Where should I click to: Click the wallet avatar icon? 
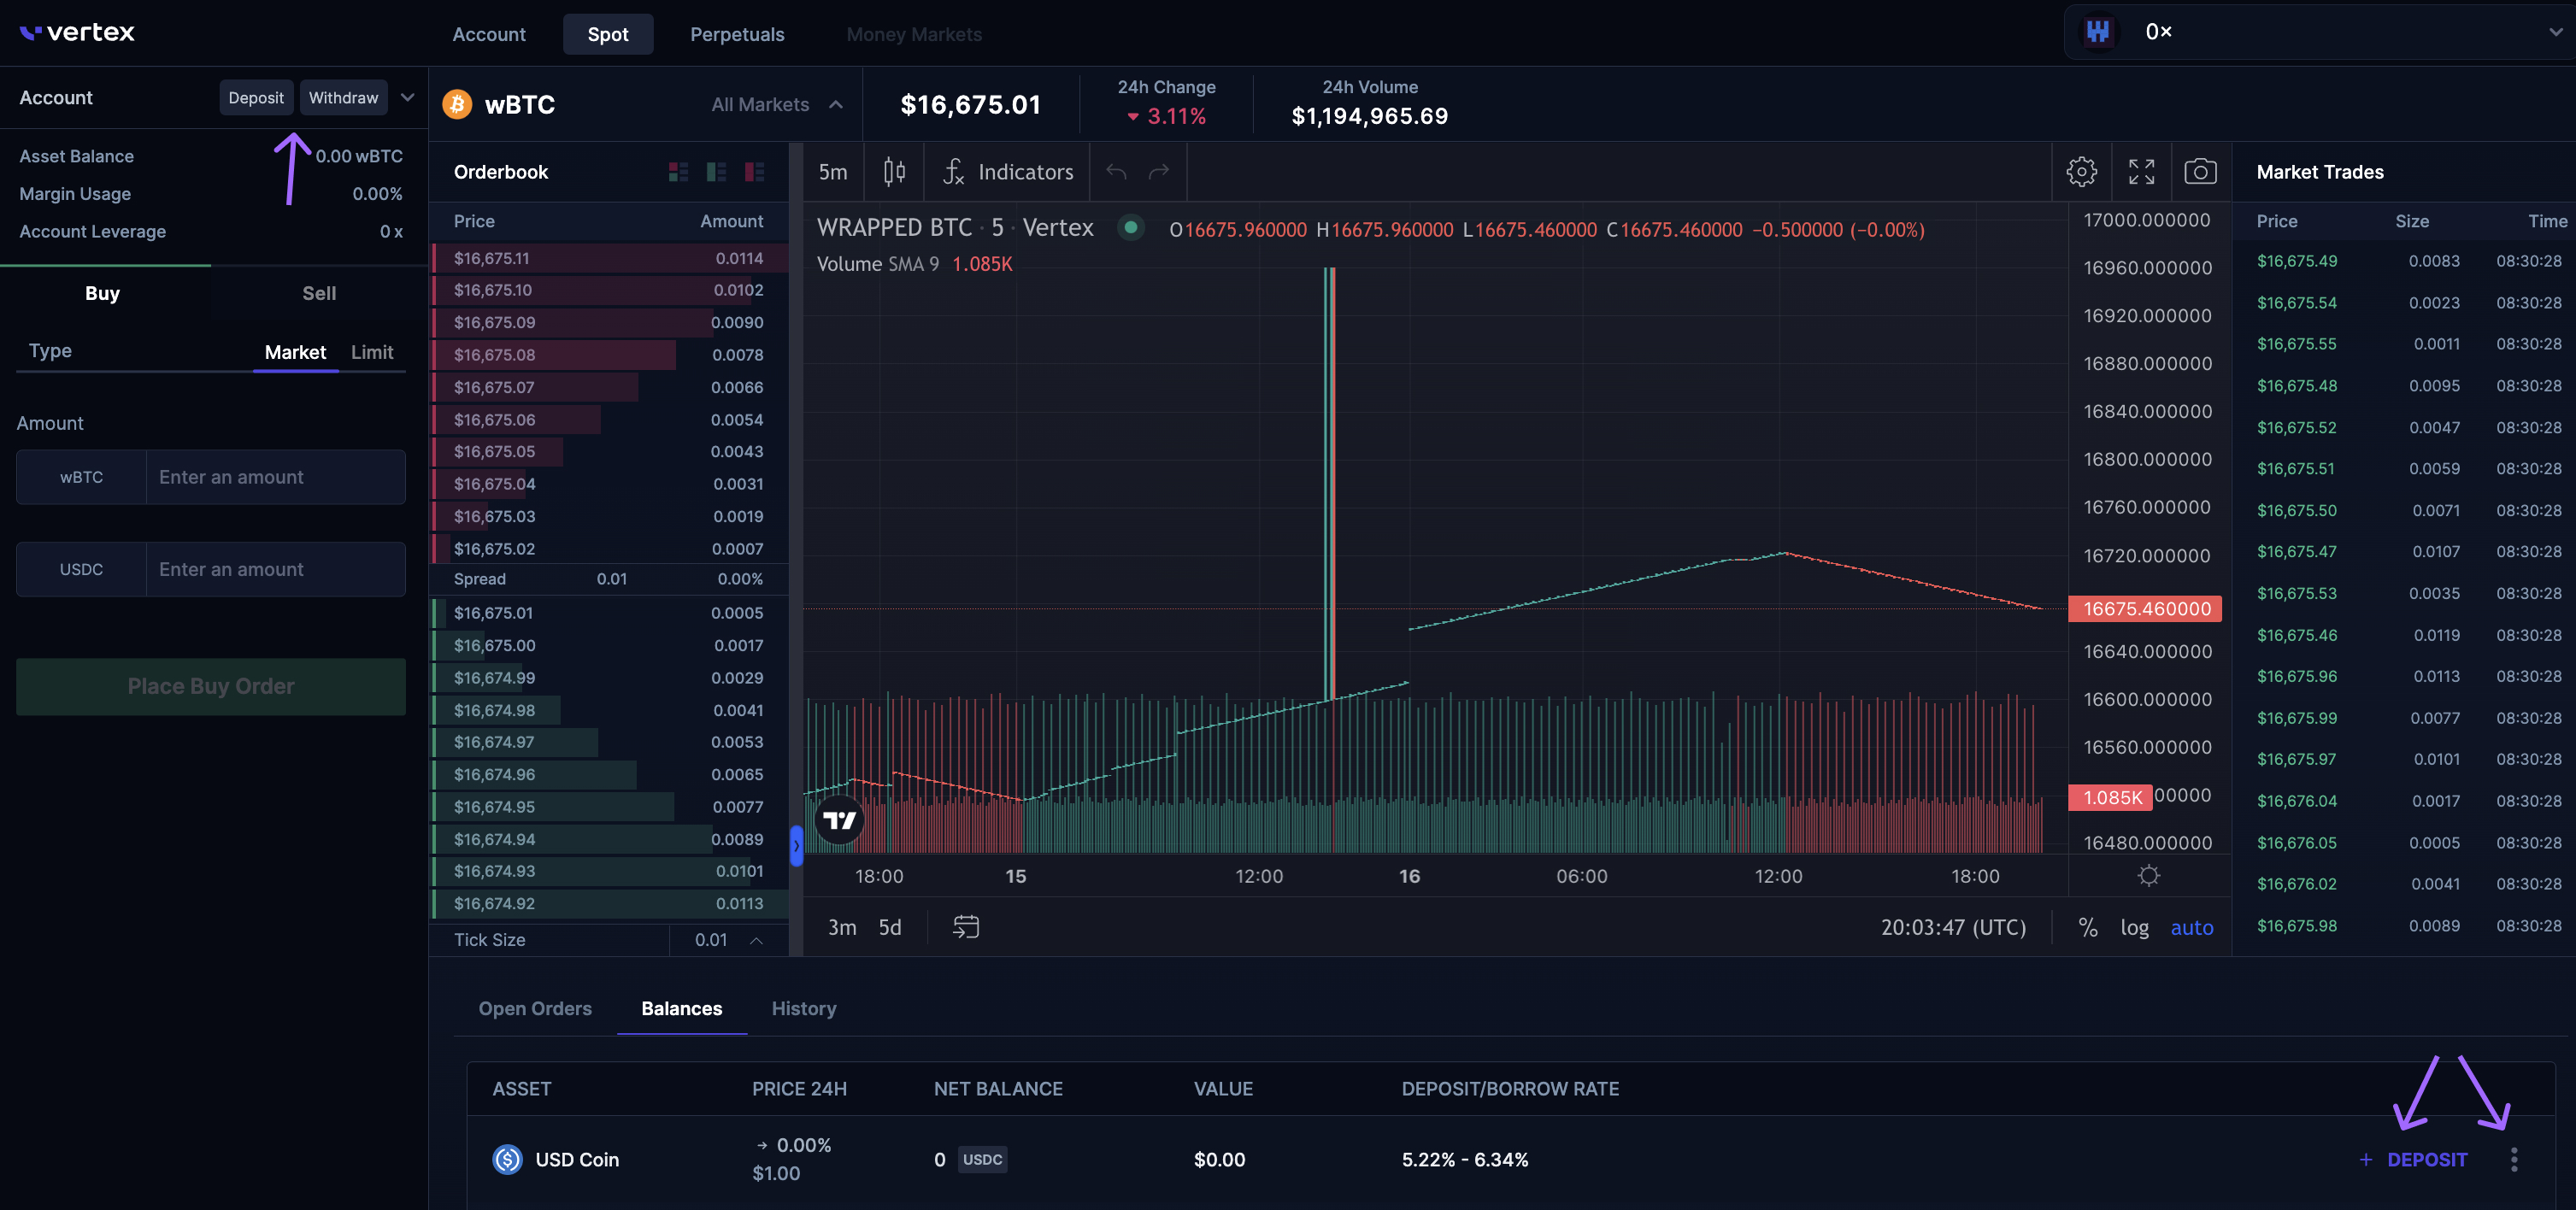click(2098, 32)
